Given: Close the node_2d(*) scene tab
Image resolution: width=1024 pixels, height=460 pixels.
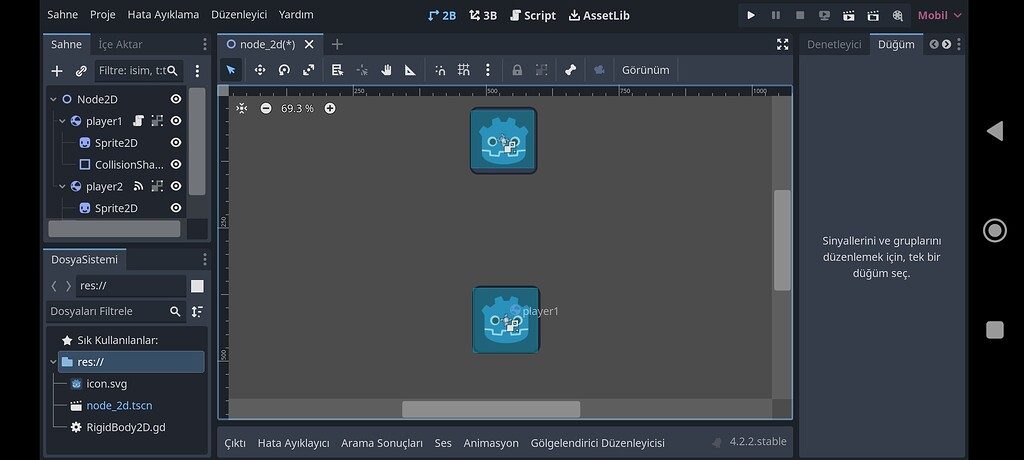Looking at the screenshot, I should (309, 44).
